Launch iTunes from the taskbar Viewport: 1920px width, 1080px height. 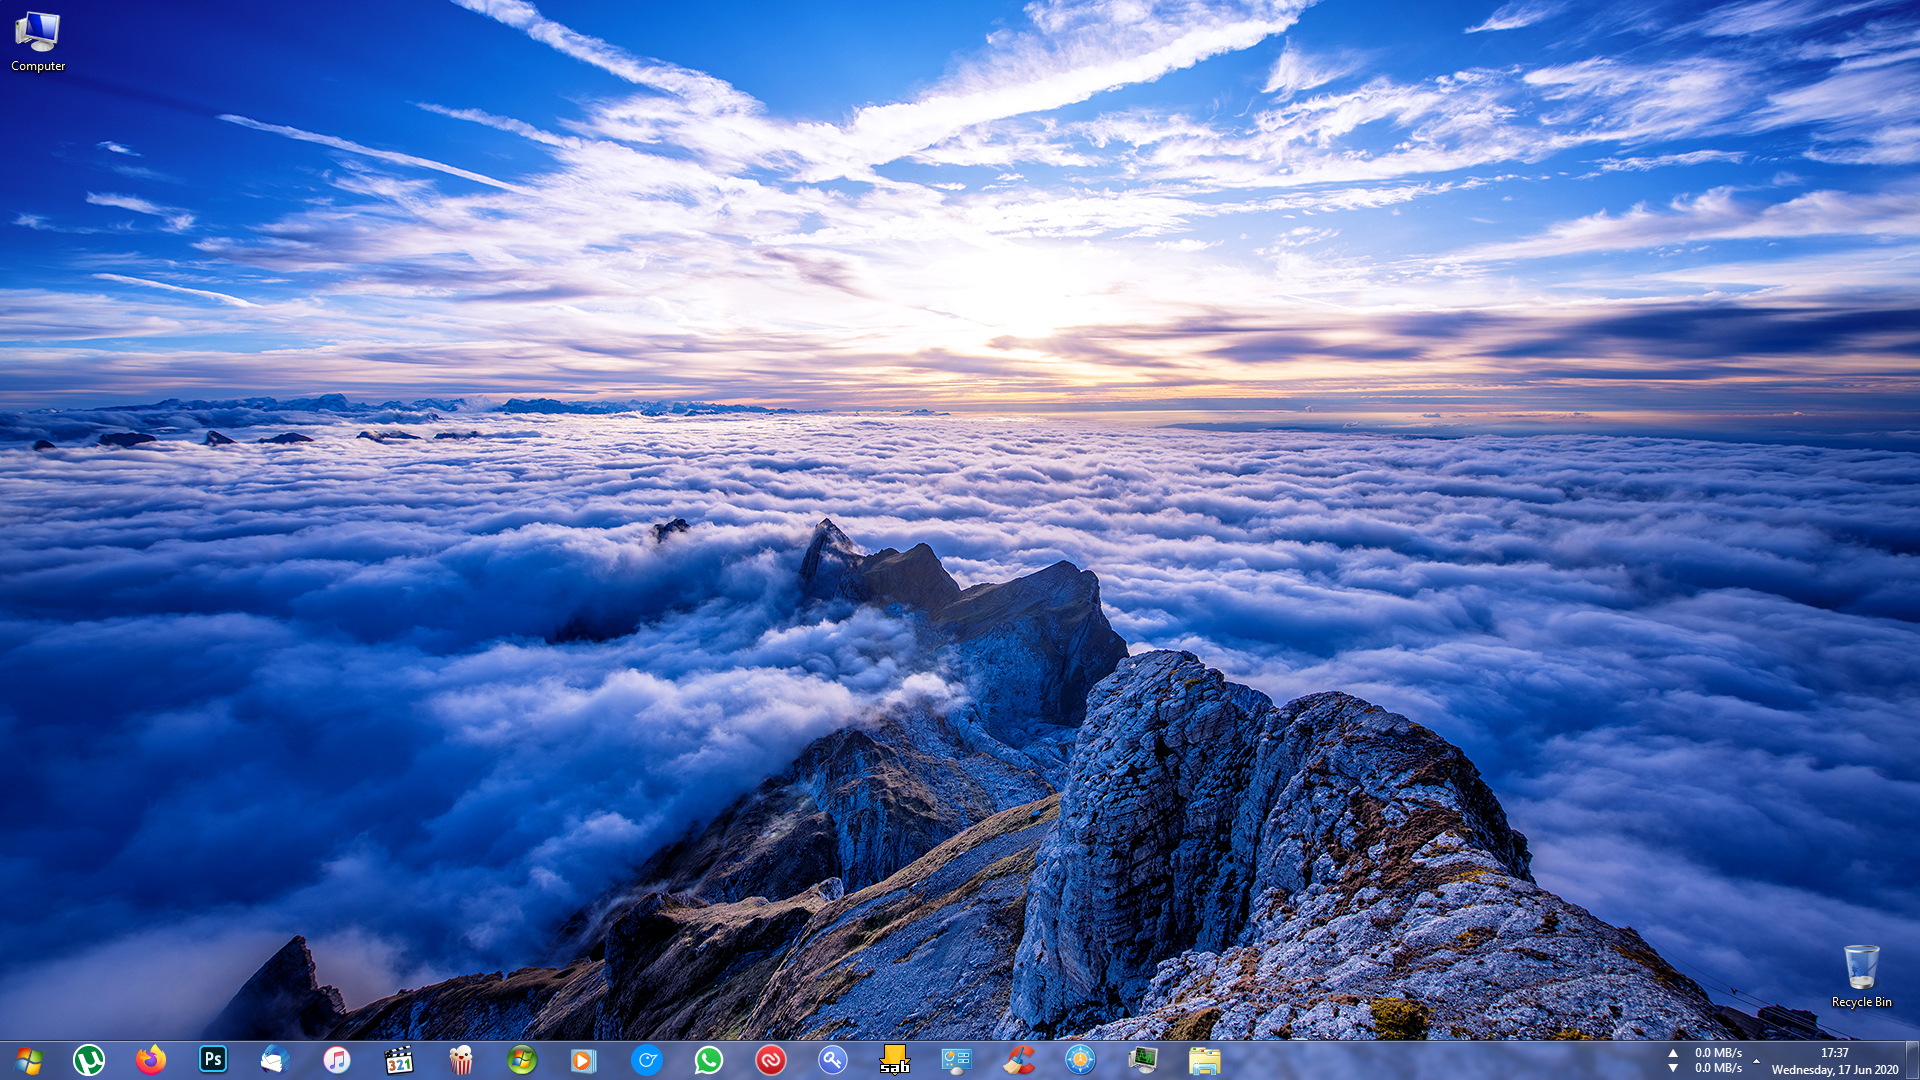tap(337, 1060)
